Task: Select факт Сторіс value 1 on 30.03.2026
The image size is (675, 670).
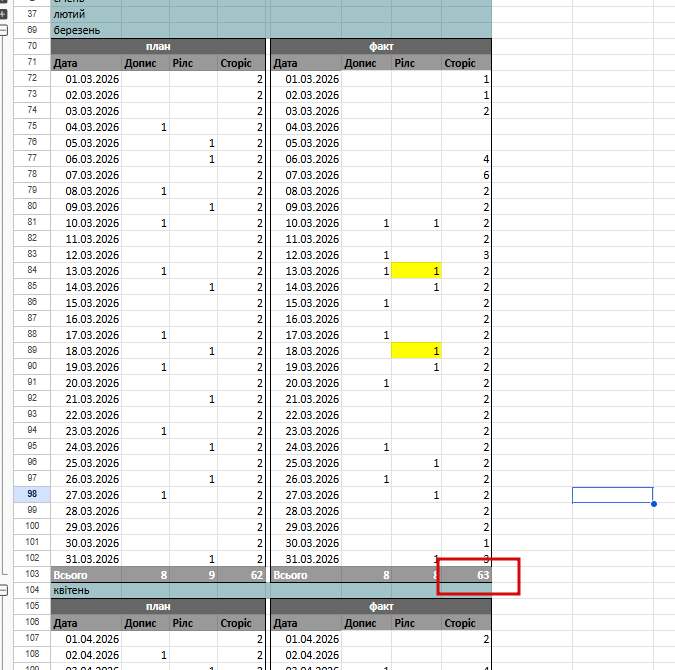Action: [x=466, y=543]
